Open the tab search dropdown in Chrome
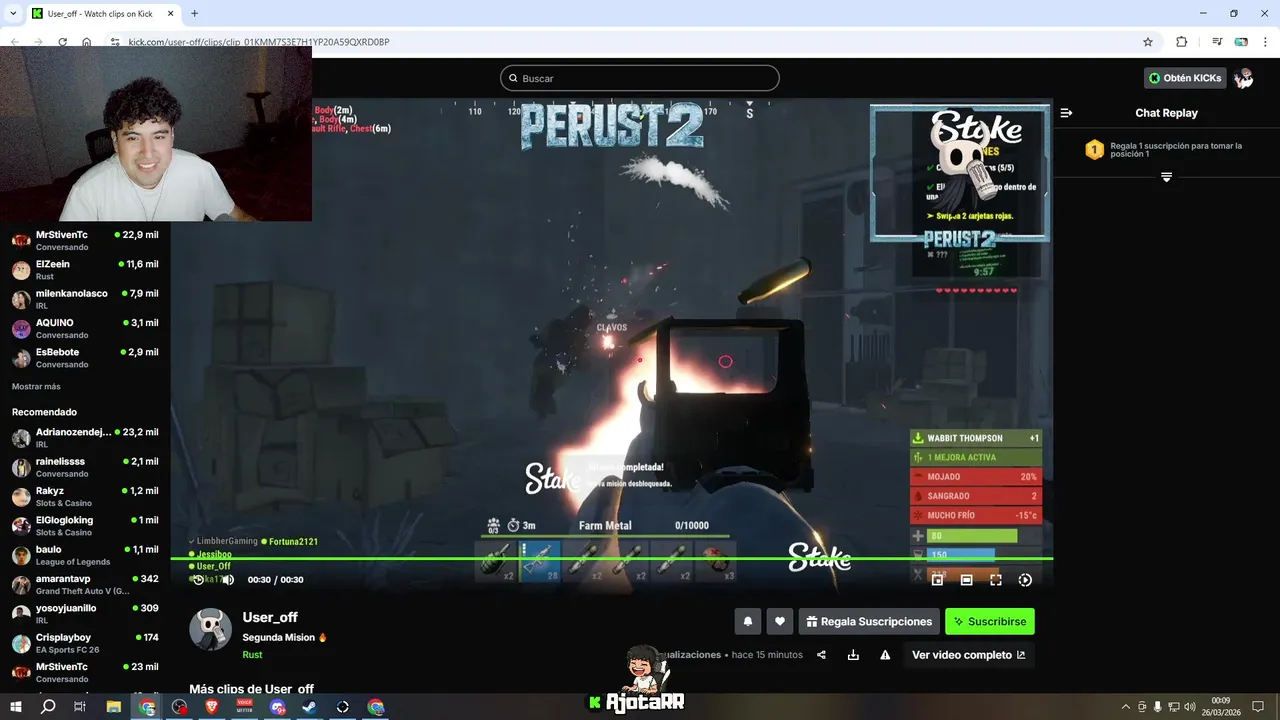This screenshot has width=1280, height=720. (x=13, y=14)
